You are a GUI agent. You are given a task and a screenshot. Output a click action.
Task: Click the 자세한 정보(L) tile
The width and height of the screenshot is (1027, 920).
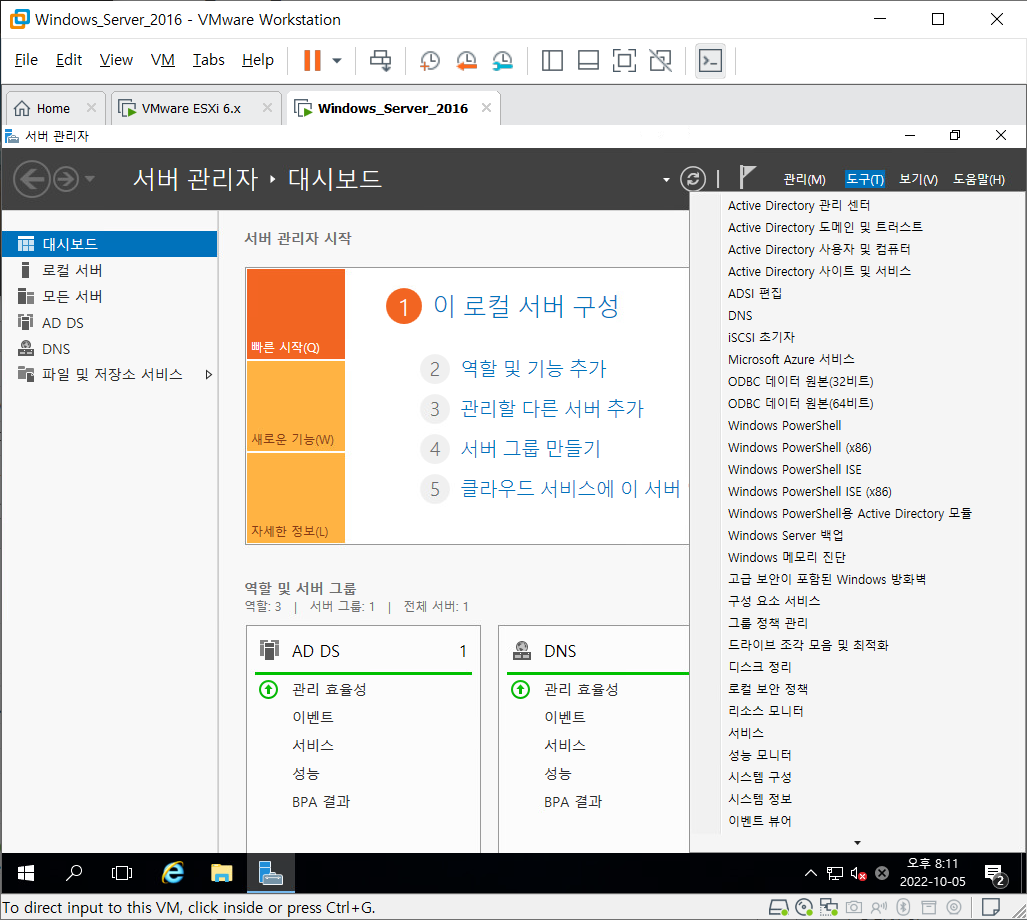(x=296, y=498)
